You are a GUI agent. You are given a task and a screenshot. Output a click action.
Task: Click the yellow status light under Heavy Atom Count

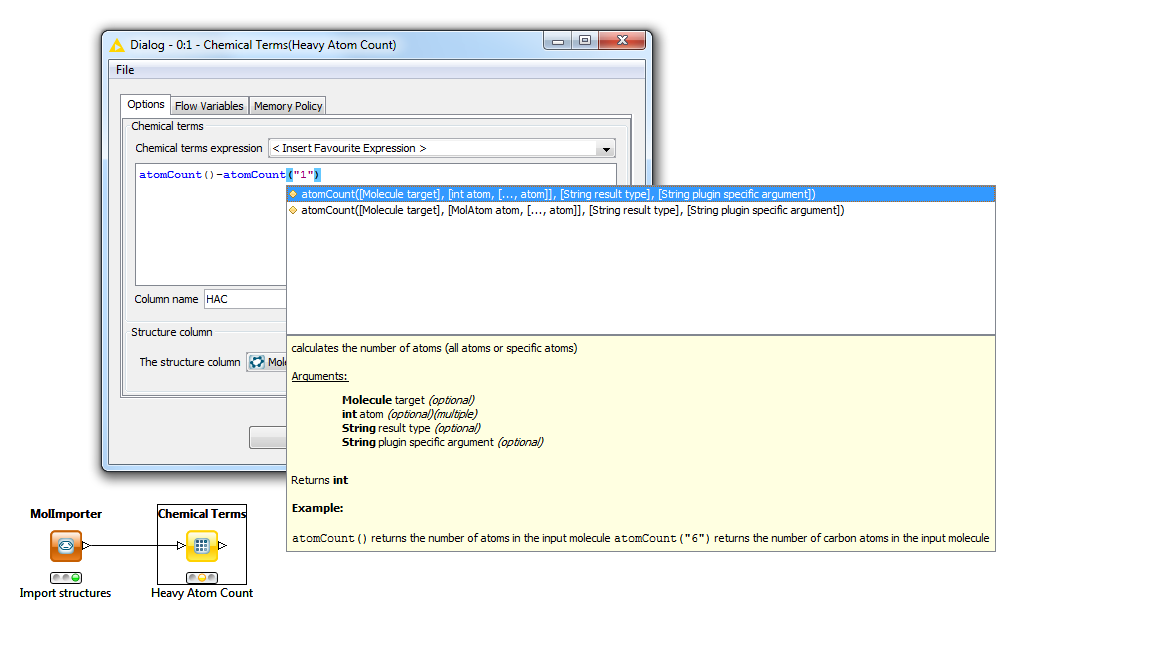point(202,577)
